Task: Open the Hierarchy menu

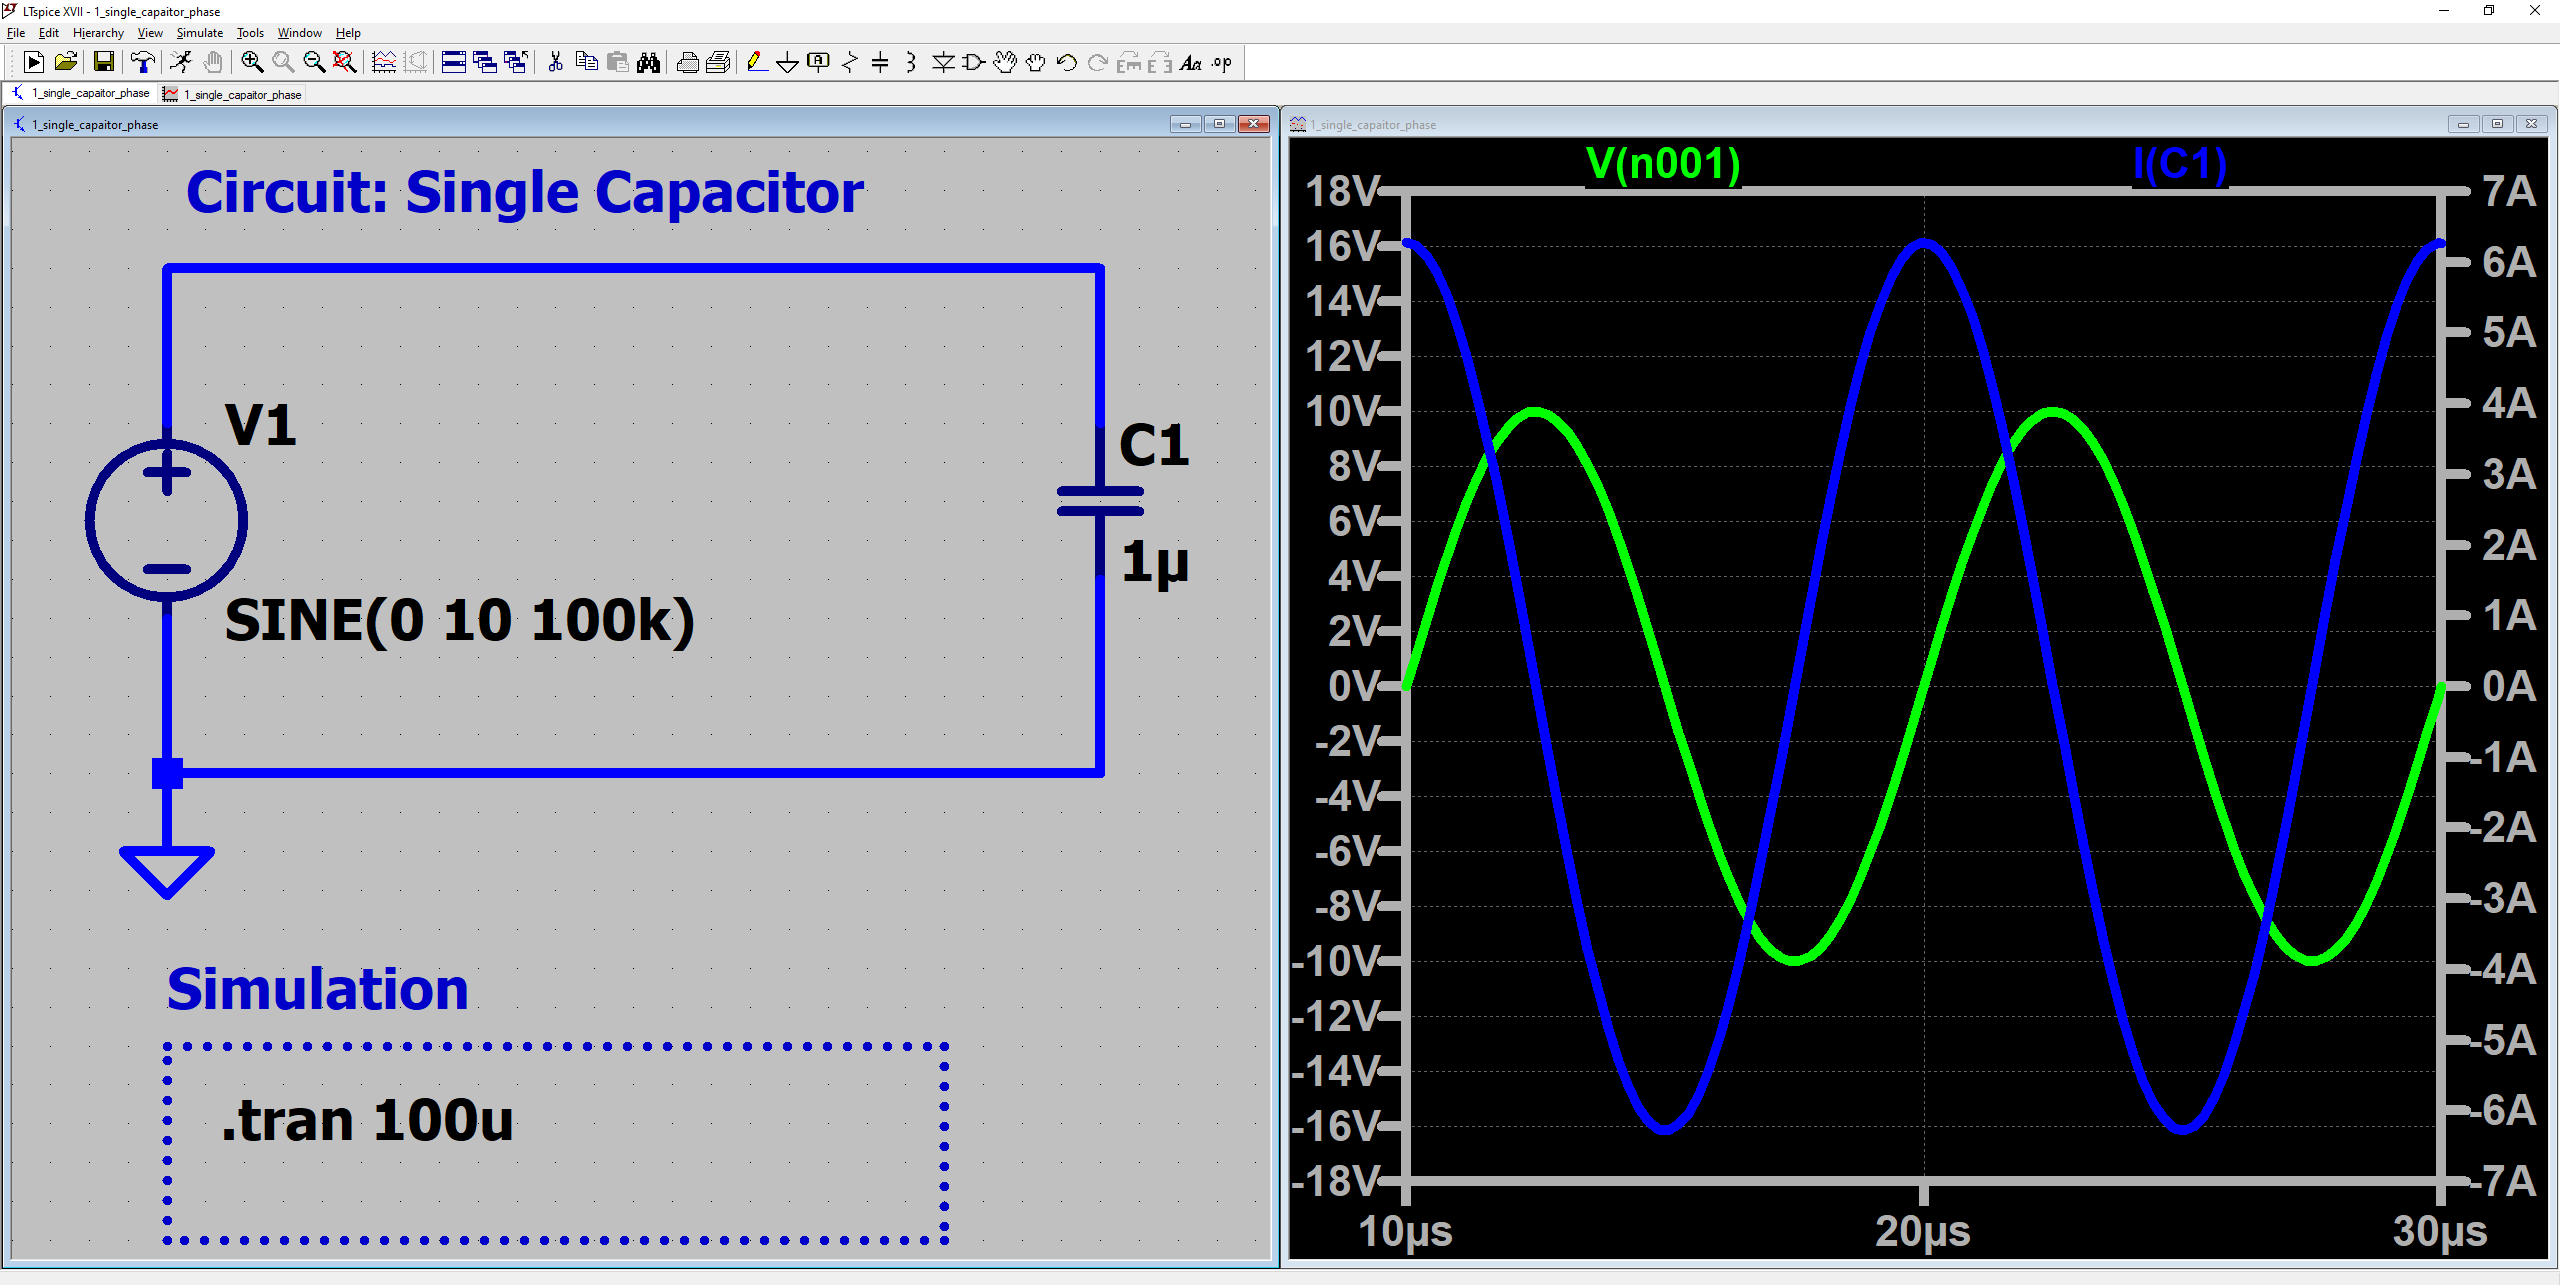Action: 98,33
